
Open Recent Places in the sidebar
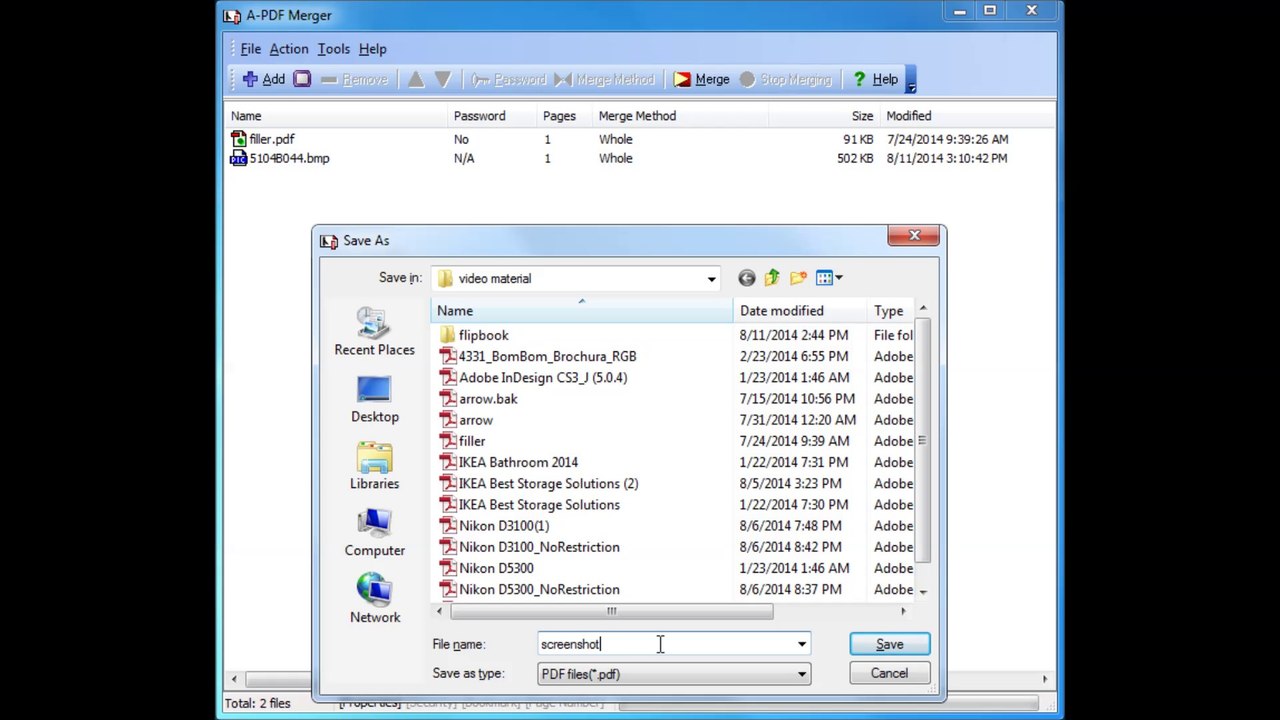point(374,332)
